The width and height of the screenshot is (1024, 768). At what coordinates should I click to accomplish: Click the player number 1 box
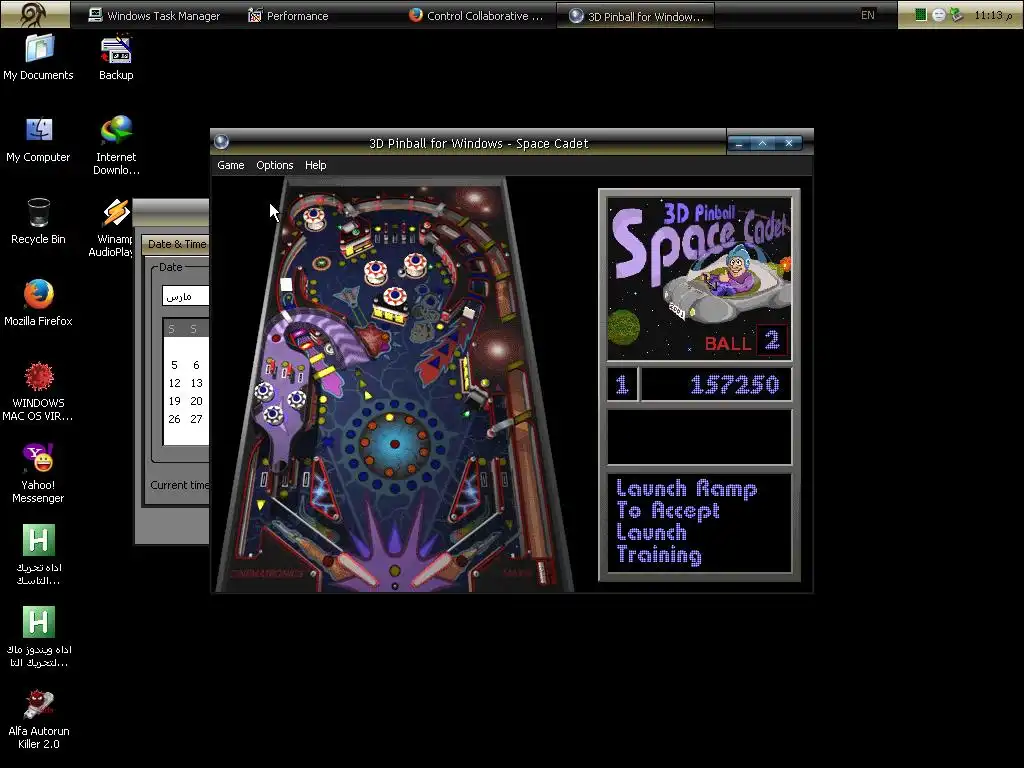tap(622, 384)
